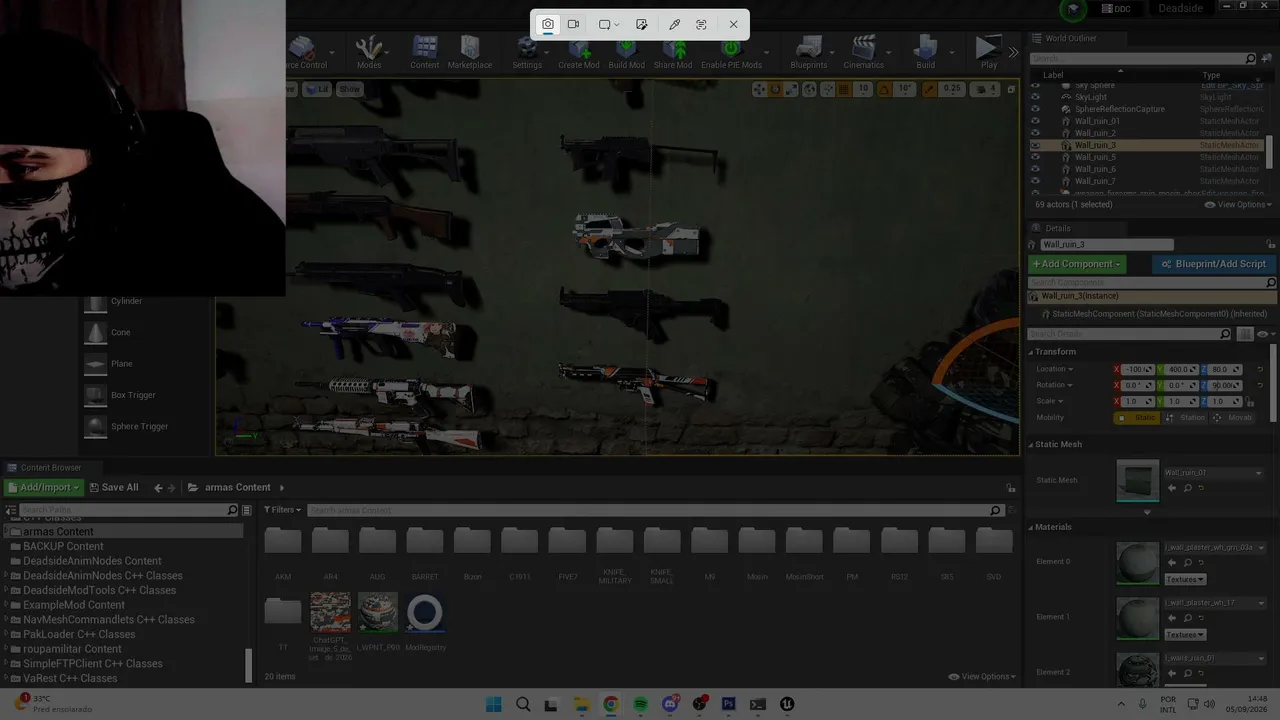Open the Cinematics toolbar icon
This screenshot has width=1280, height=720.
pos(863,52)
